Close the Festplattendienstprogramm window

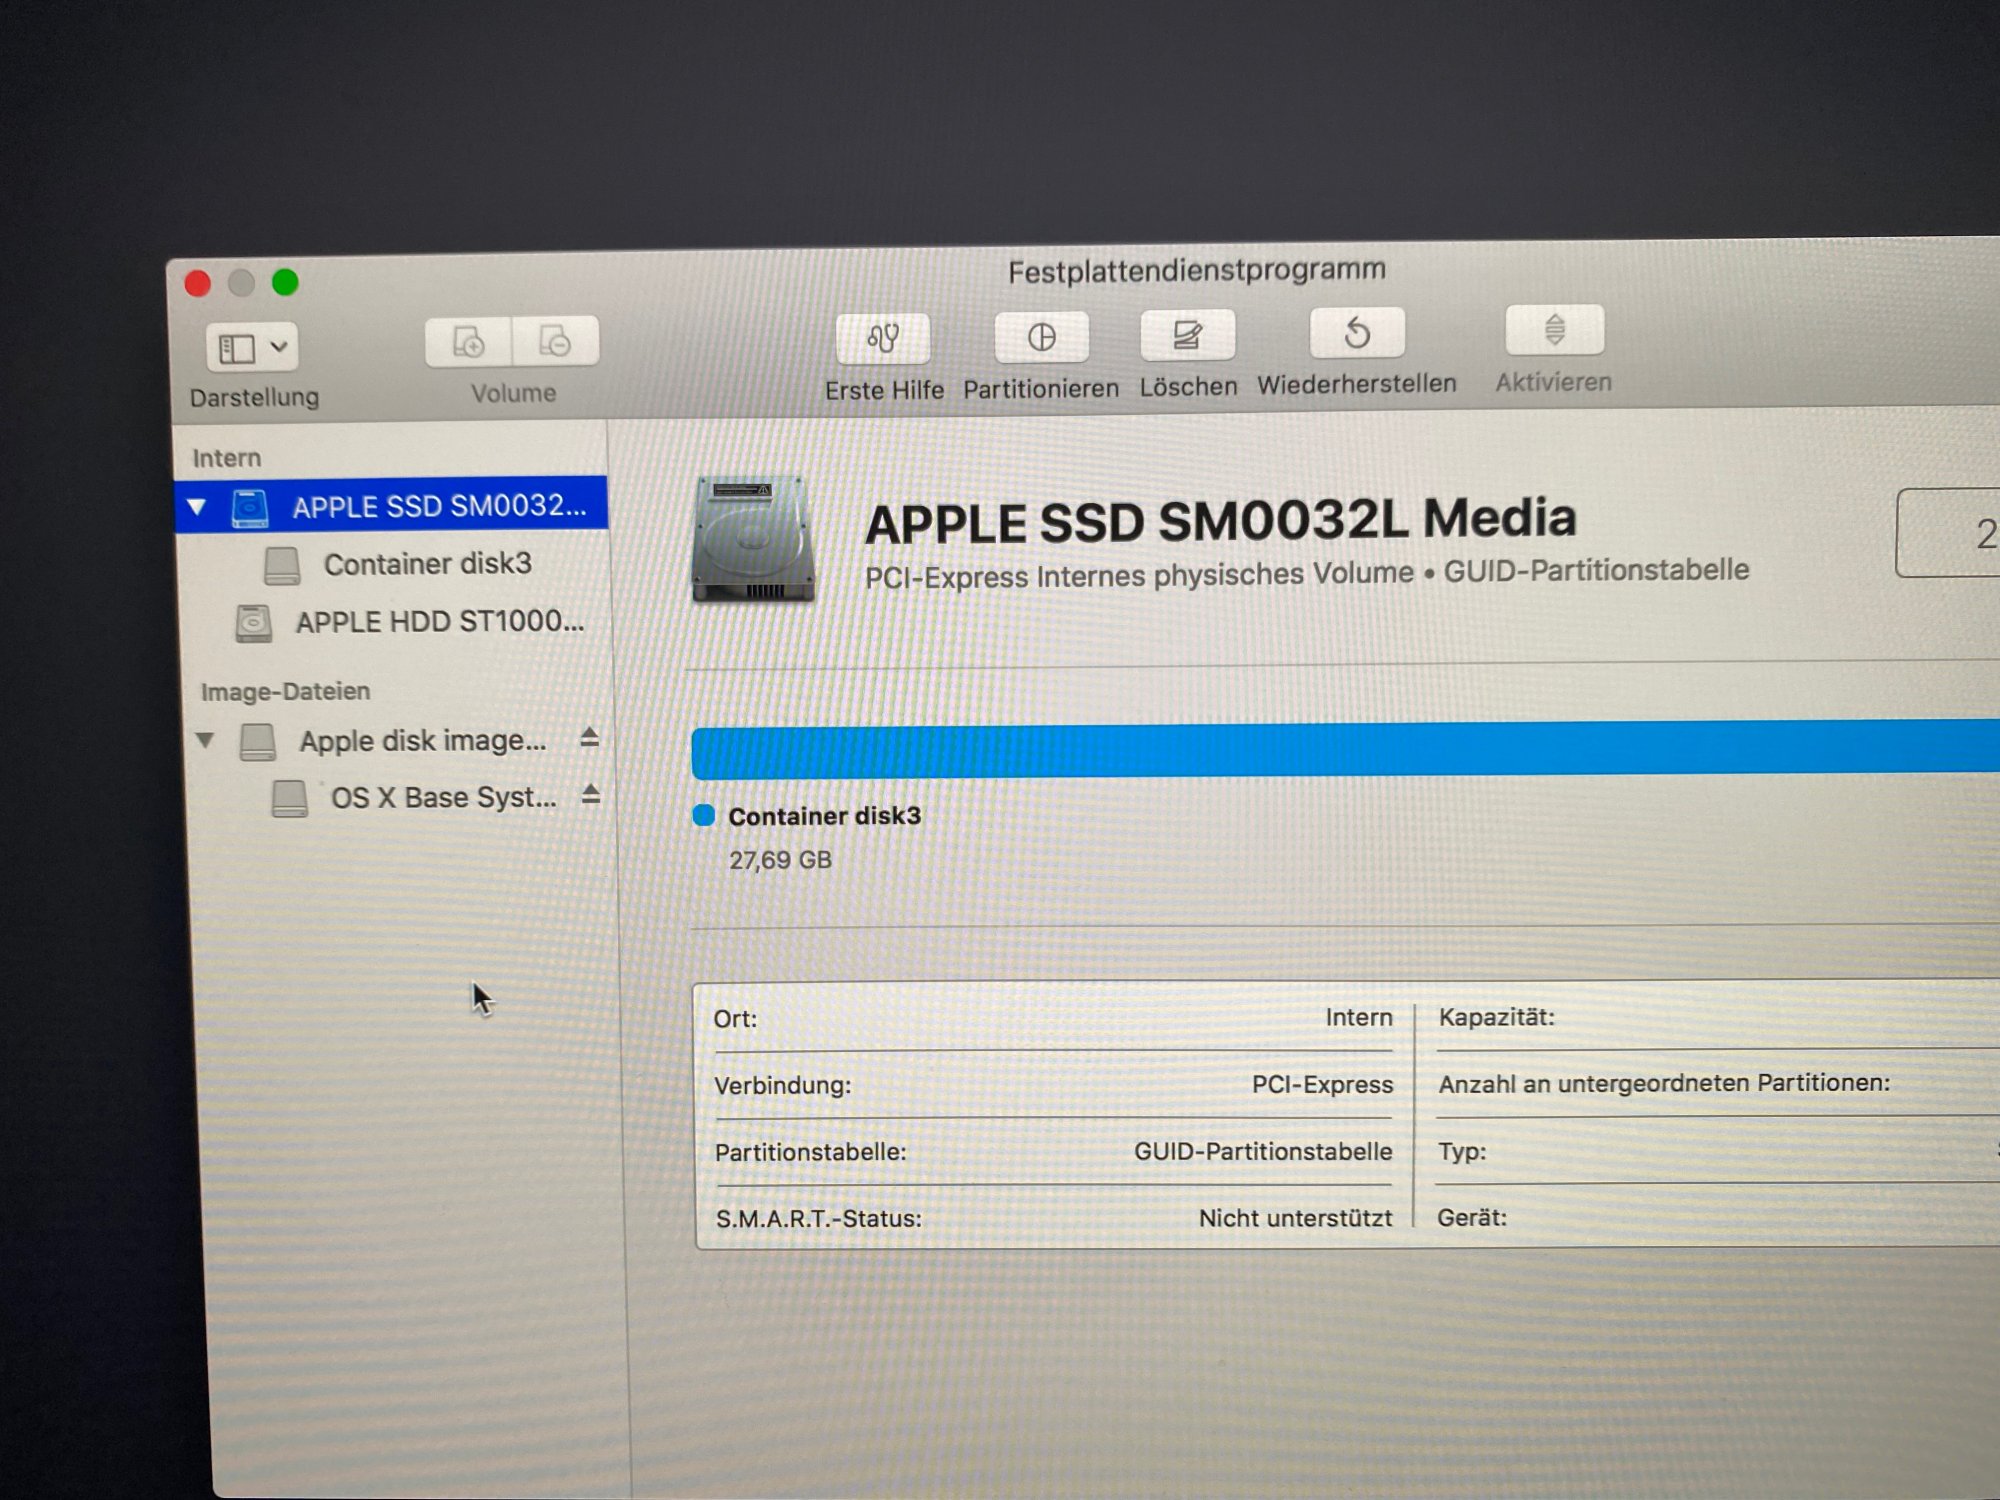pyautogui.click(x=198, y=284)
